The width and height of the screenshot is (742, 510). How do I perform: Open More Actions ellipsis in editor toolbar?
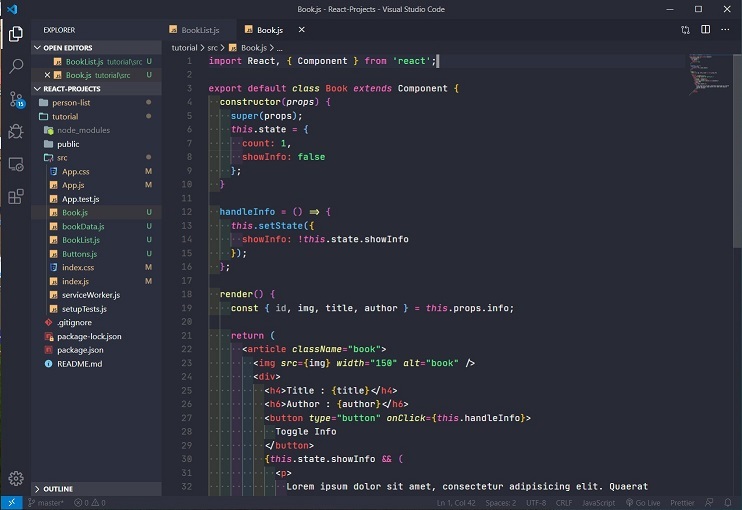725,30
